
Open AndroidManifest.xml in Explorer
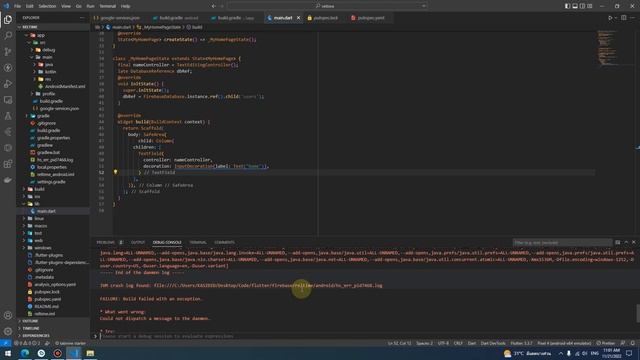[x=65, y=87]
